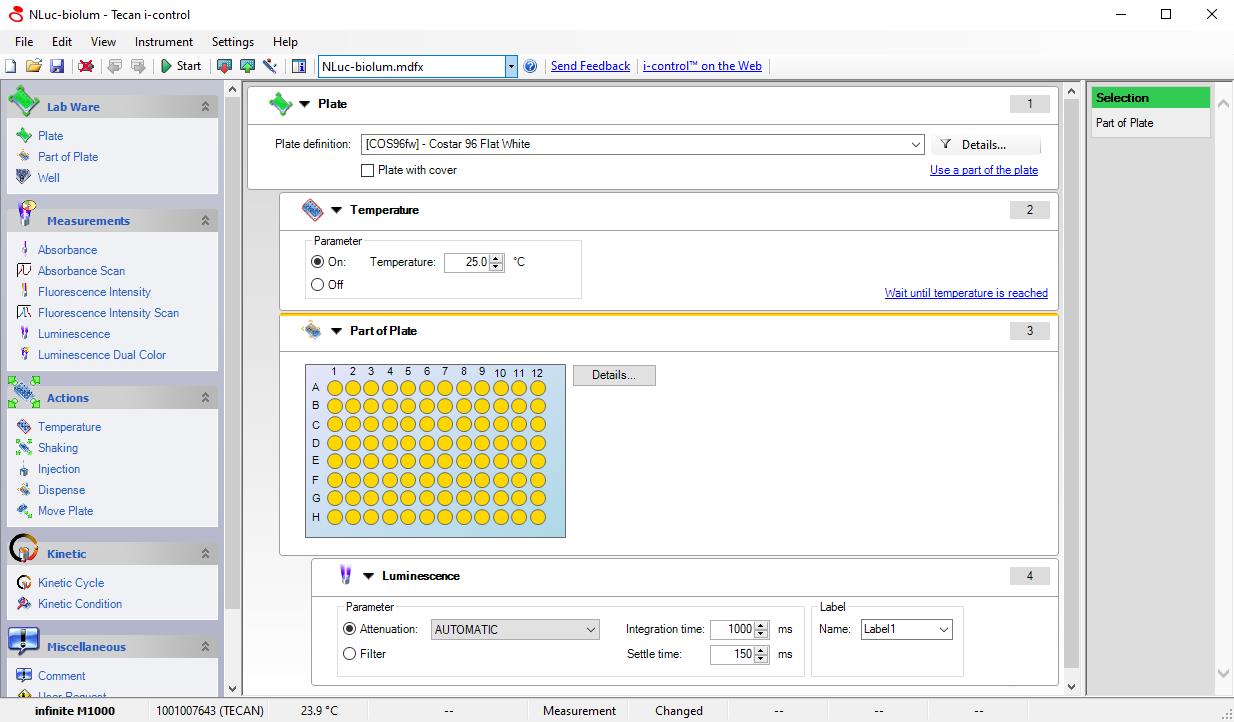Collapse the Kinetic sidebar section

205,554
